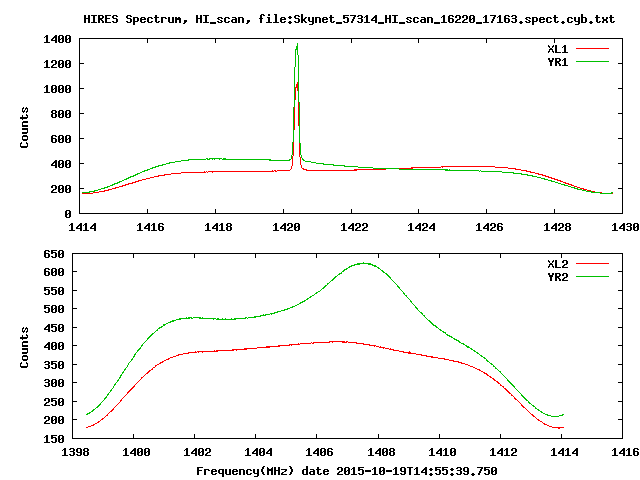Click the 1406 x-axis tick label
This screenshot has height=480, width=640.
[x=320, y=452]
